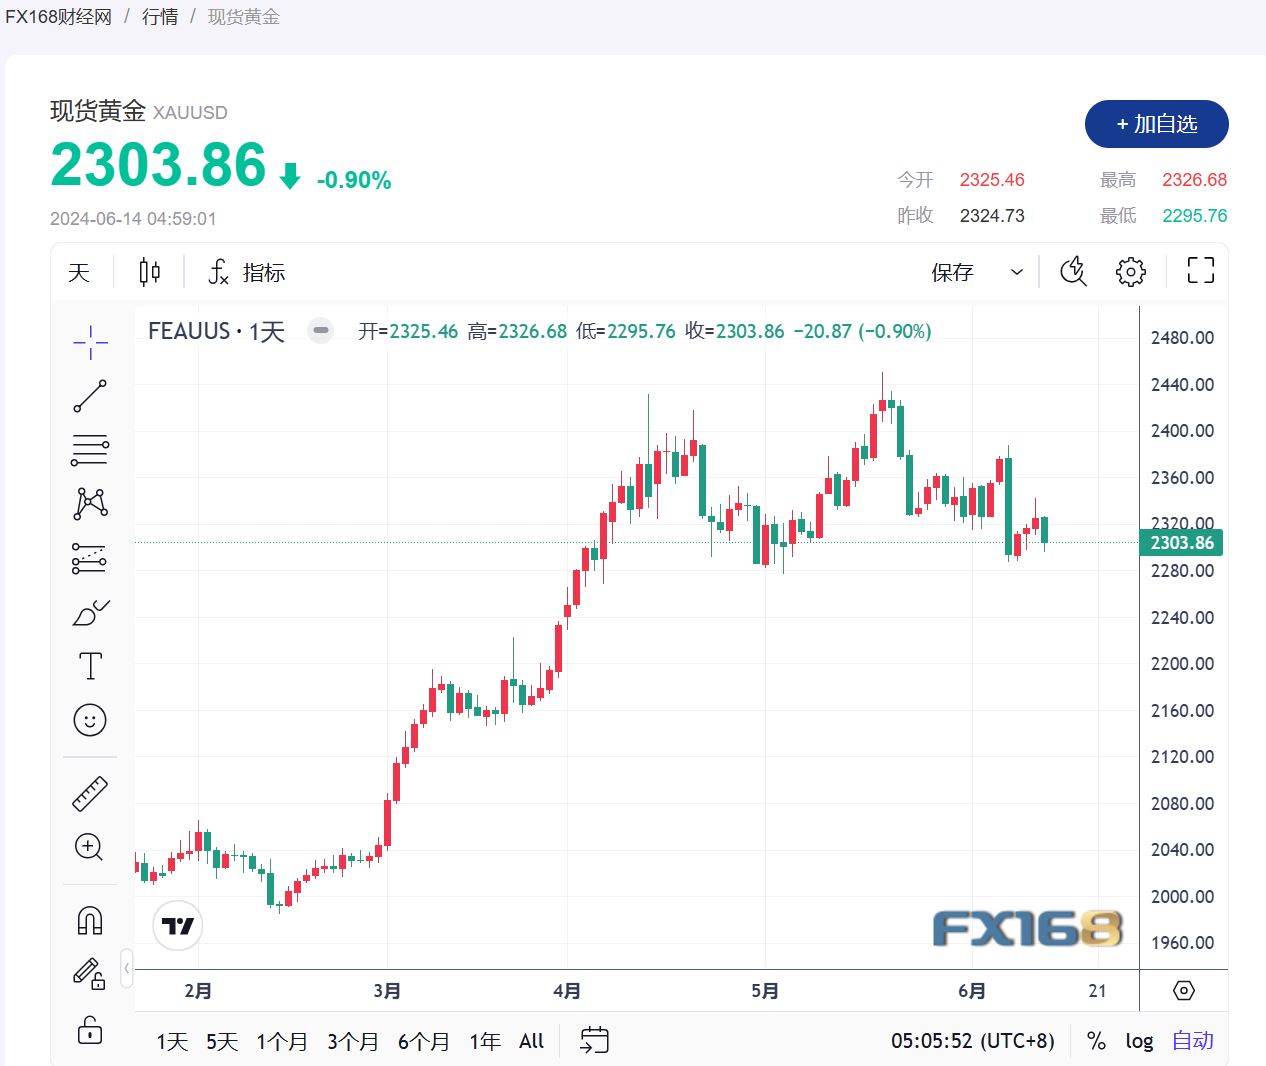Select the text annotation tool
The height and width of the screenshot is (1066, 1266).
coord(90,664)
